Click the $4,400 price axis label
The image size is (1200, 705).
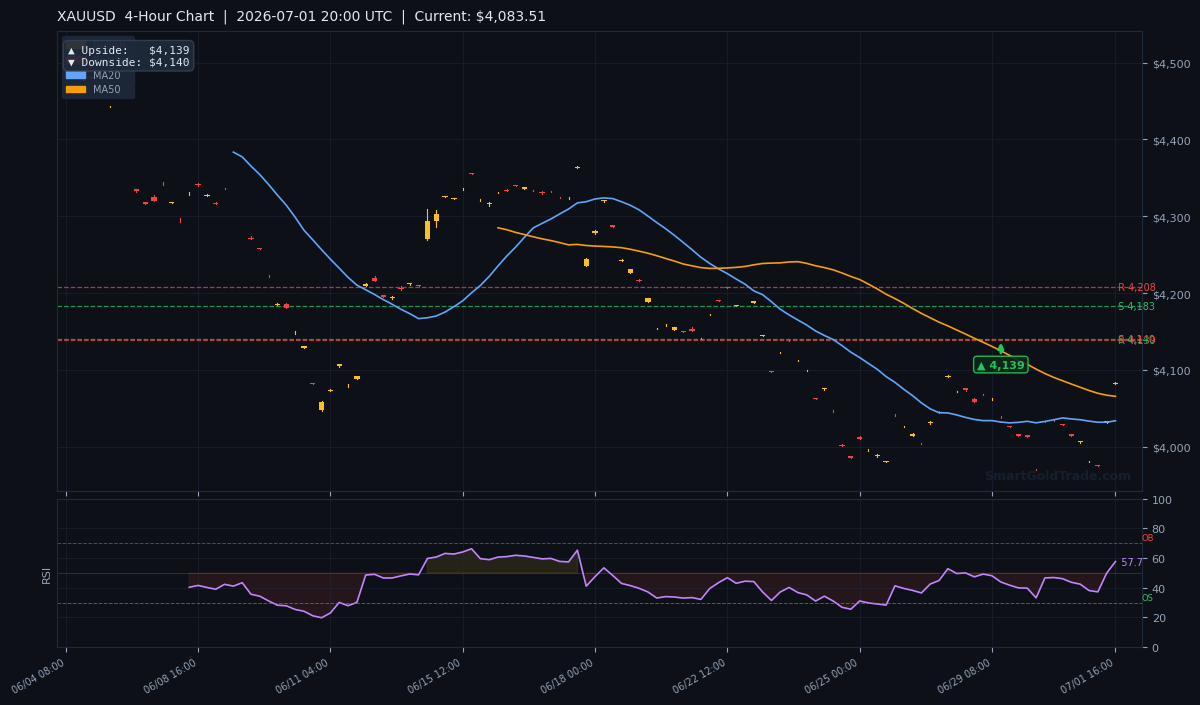(x=1171, y=141)
